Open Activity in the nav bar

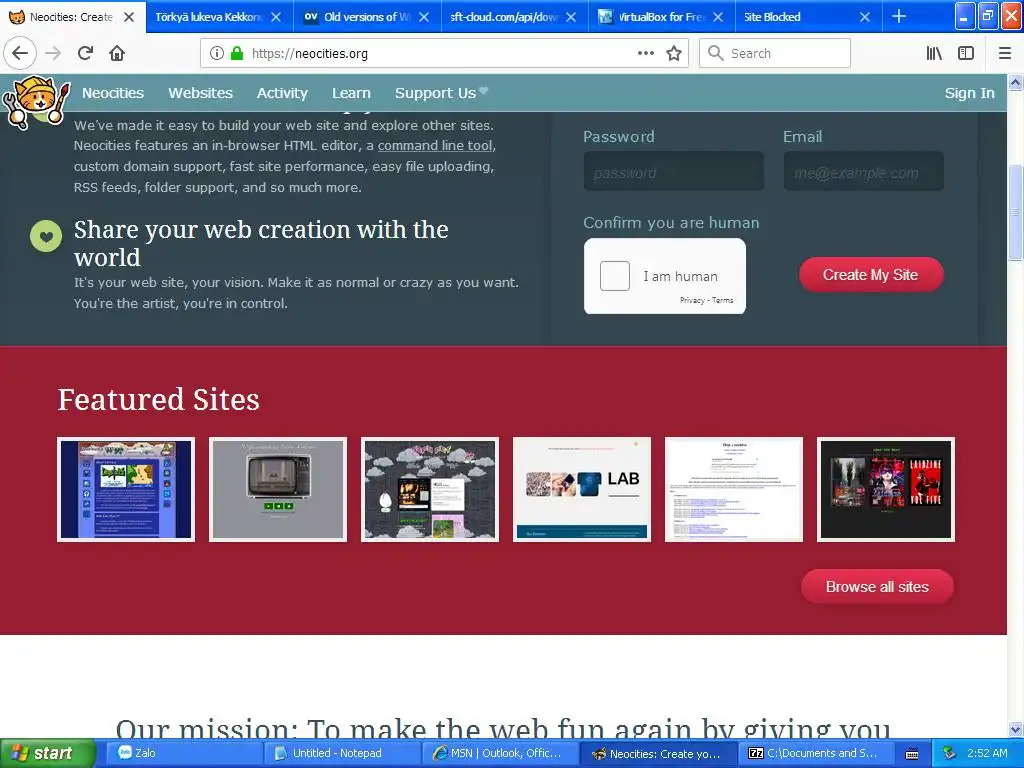[x=282, y=93]
